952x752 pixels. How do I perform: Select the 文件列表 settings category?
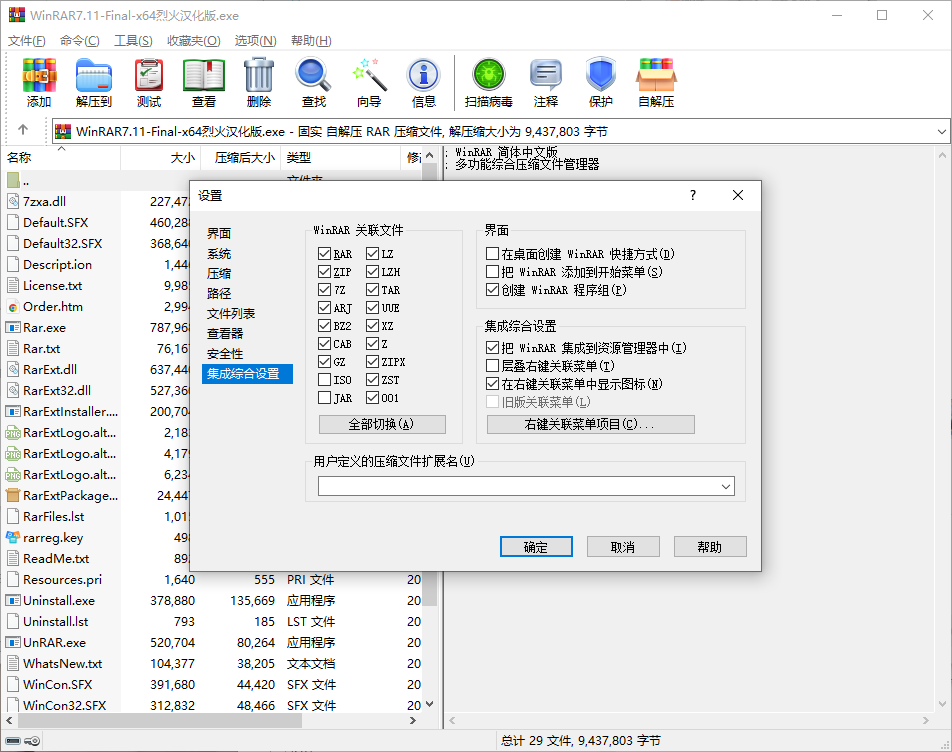231,314
